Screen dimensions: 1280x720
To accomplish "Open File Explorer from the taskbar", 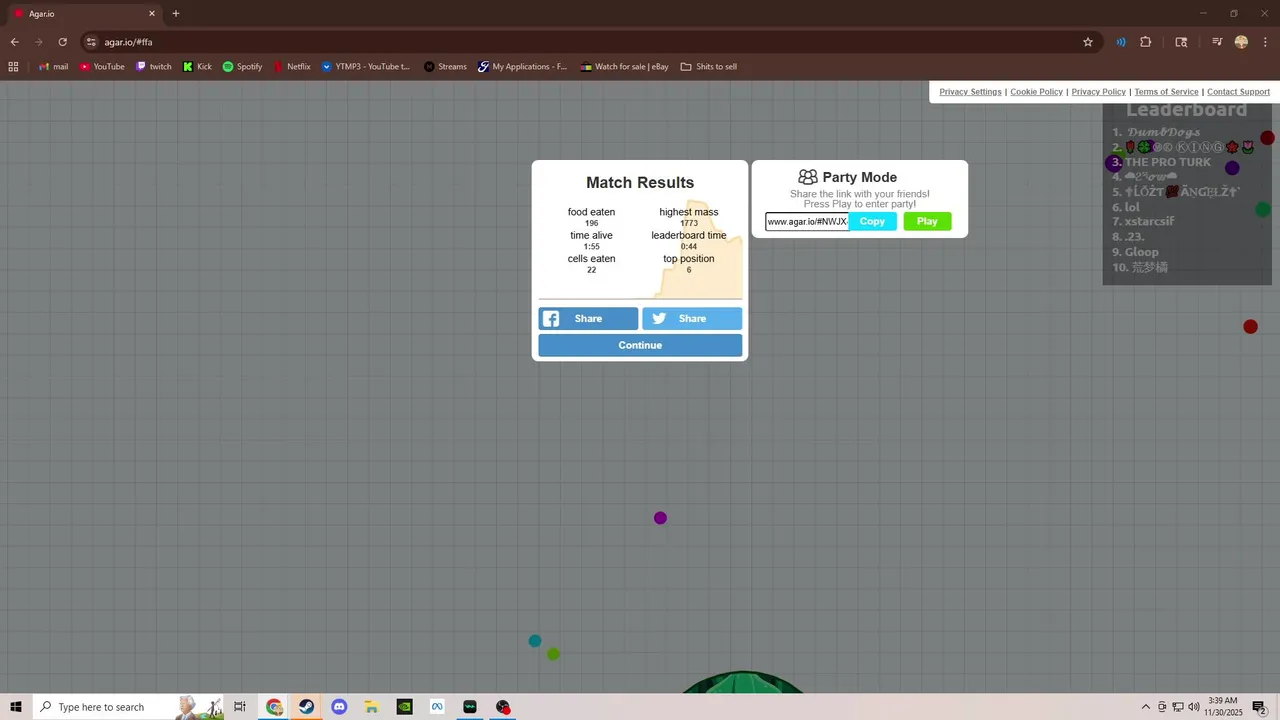I will [x=371, y=707].
